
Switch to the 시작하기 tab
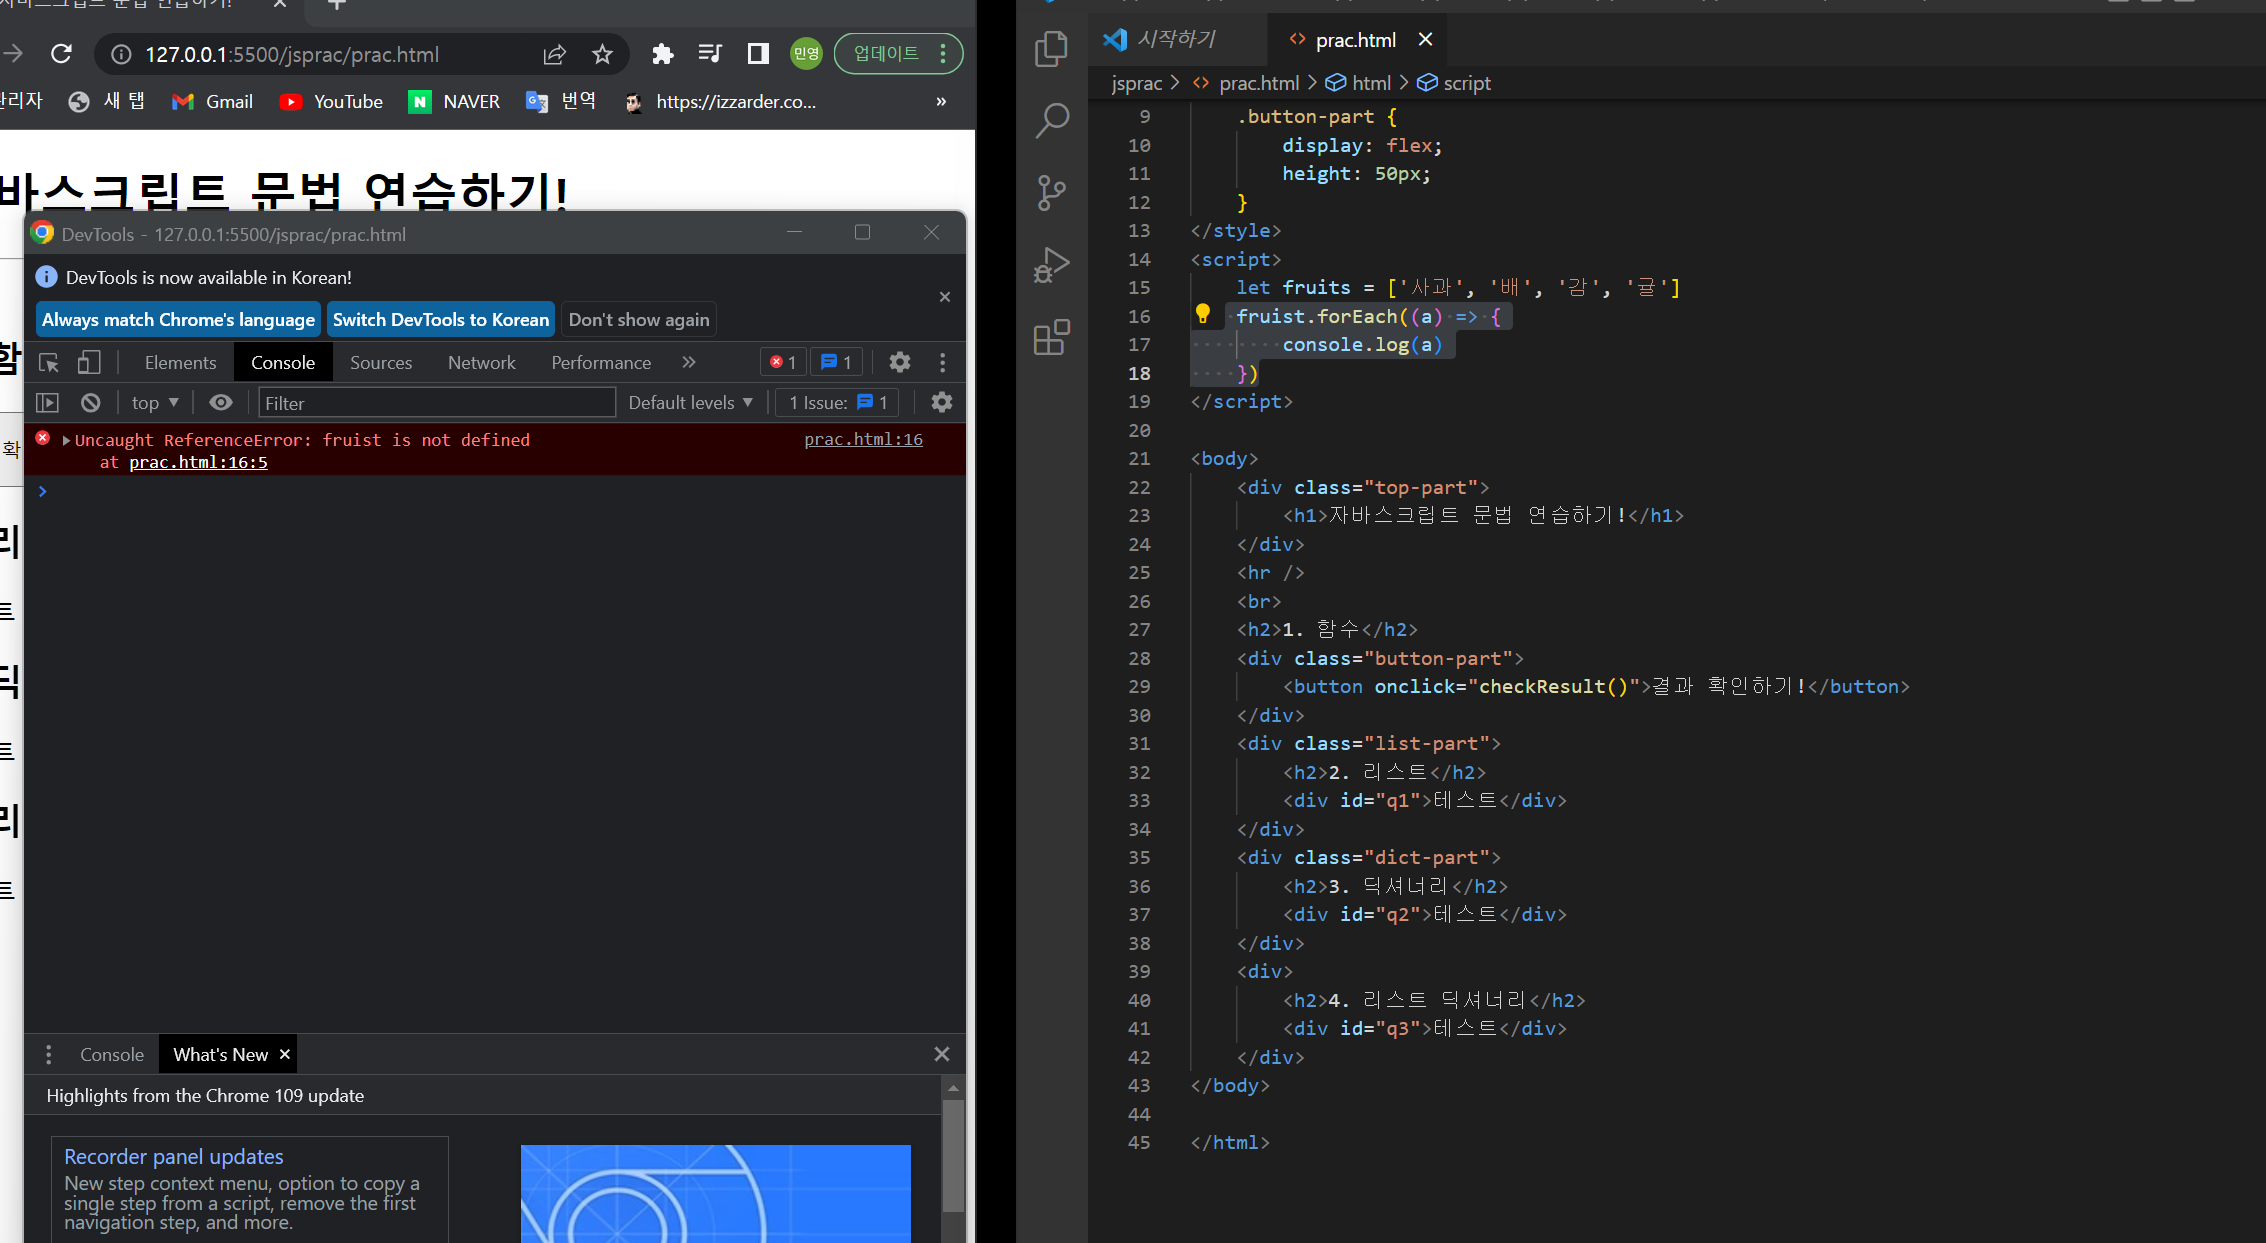click(x=1178, y=40)
